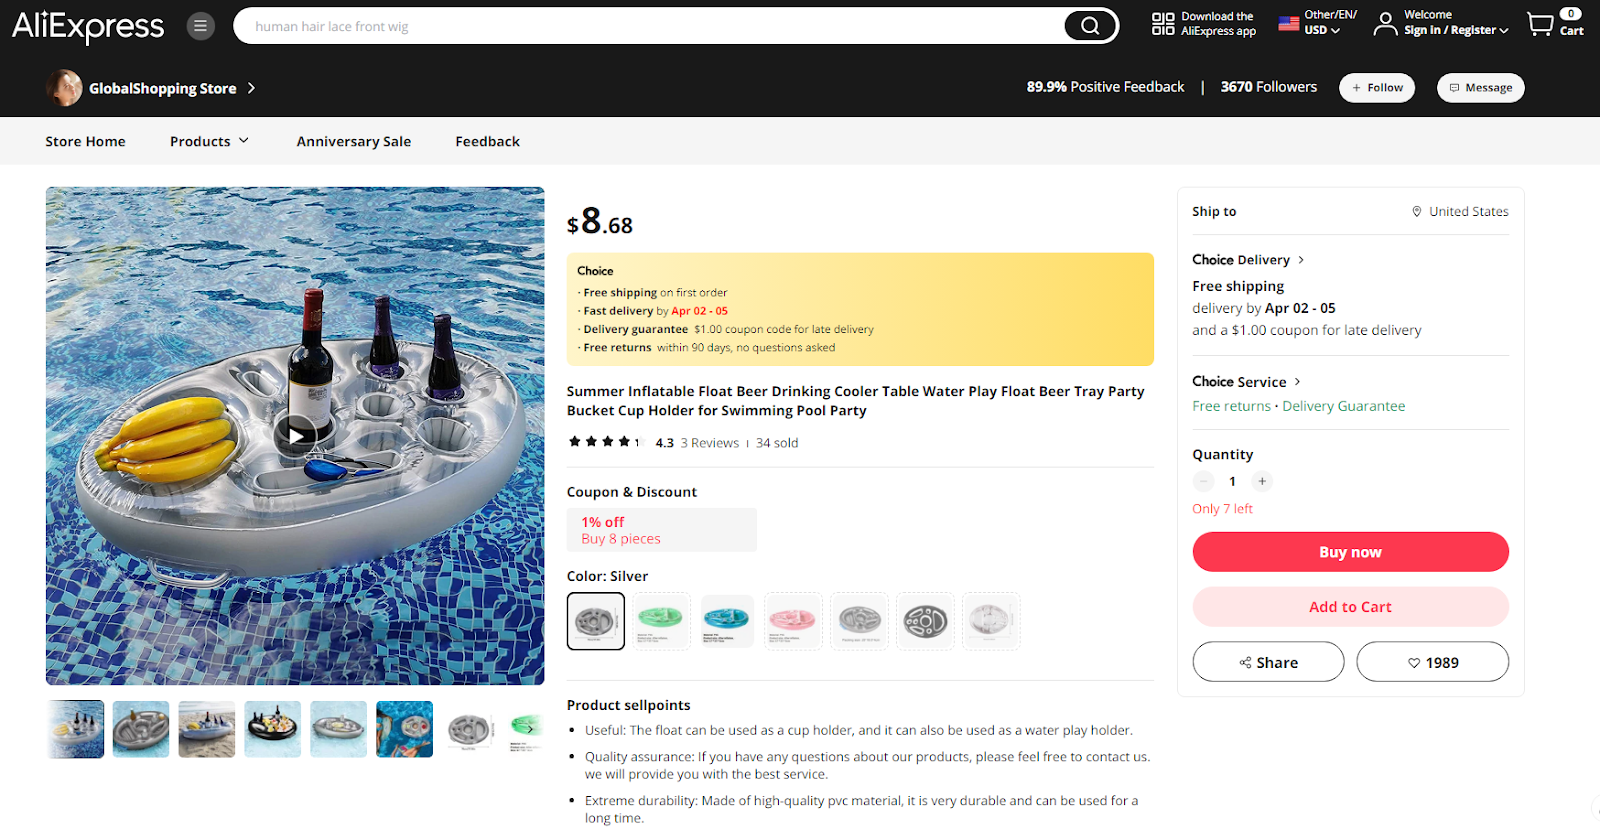Image resolution: width=1600 pixels, height=829 pixels.
Task: Go to Store Home tab
Action: click(85, 141)
